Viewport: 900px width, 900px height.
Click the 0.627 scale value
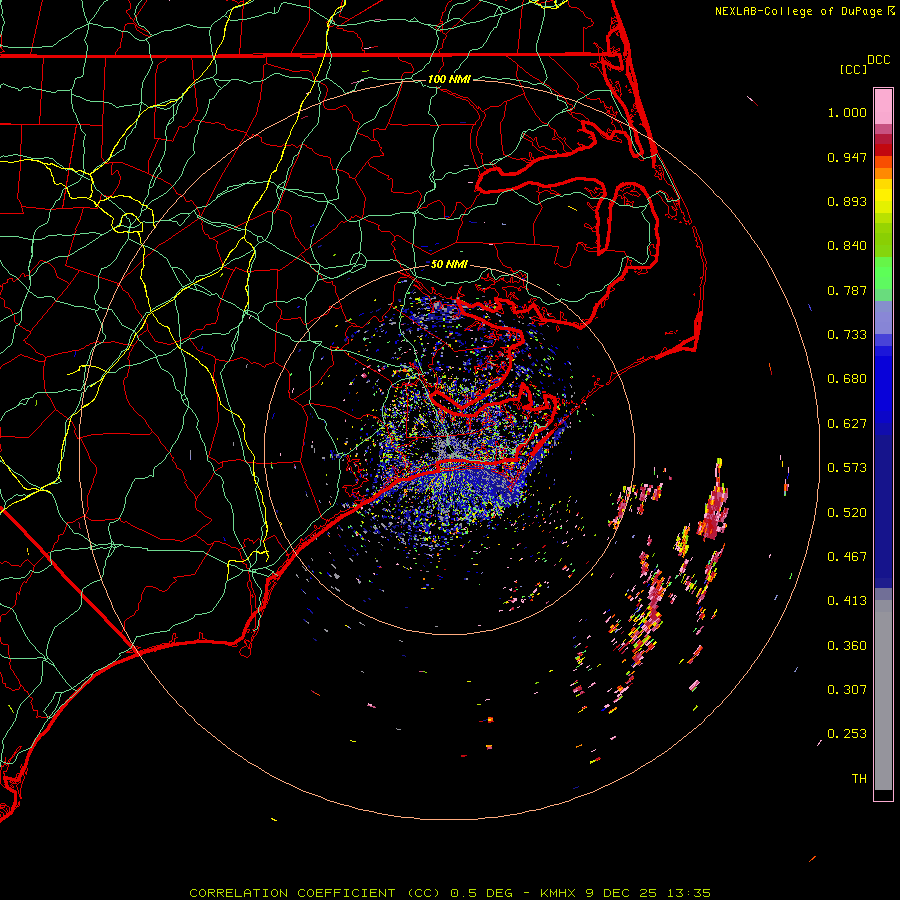847,424
